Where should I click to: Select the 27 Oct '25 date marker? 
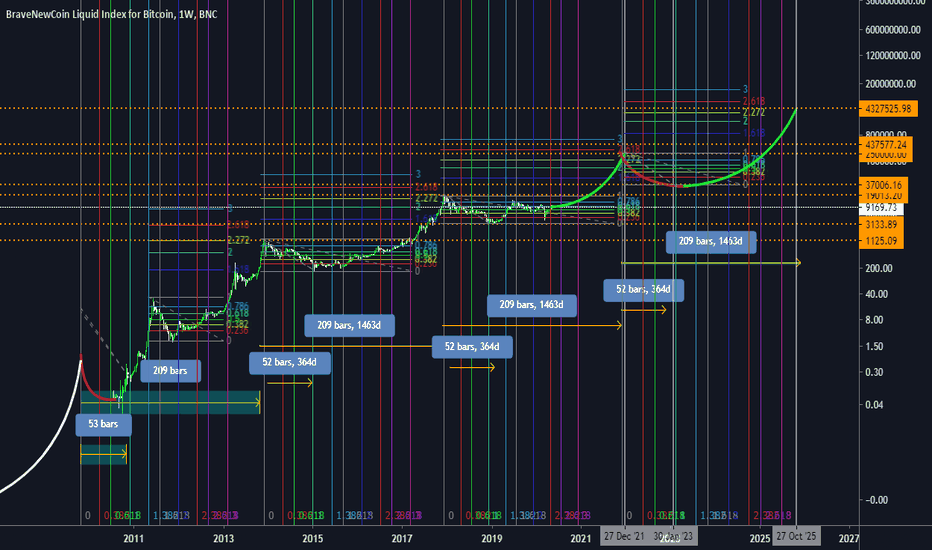(796, 536)
